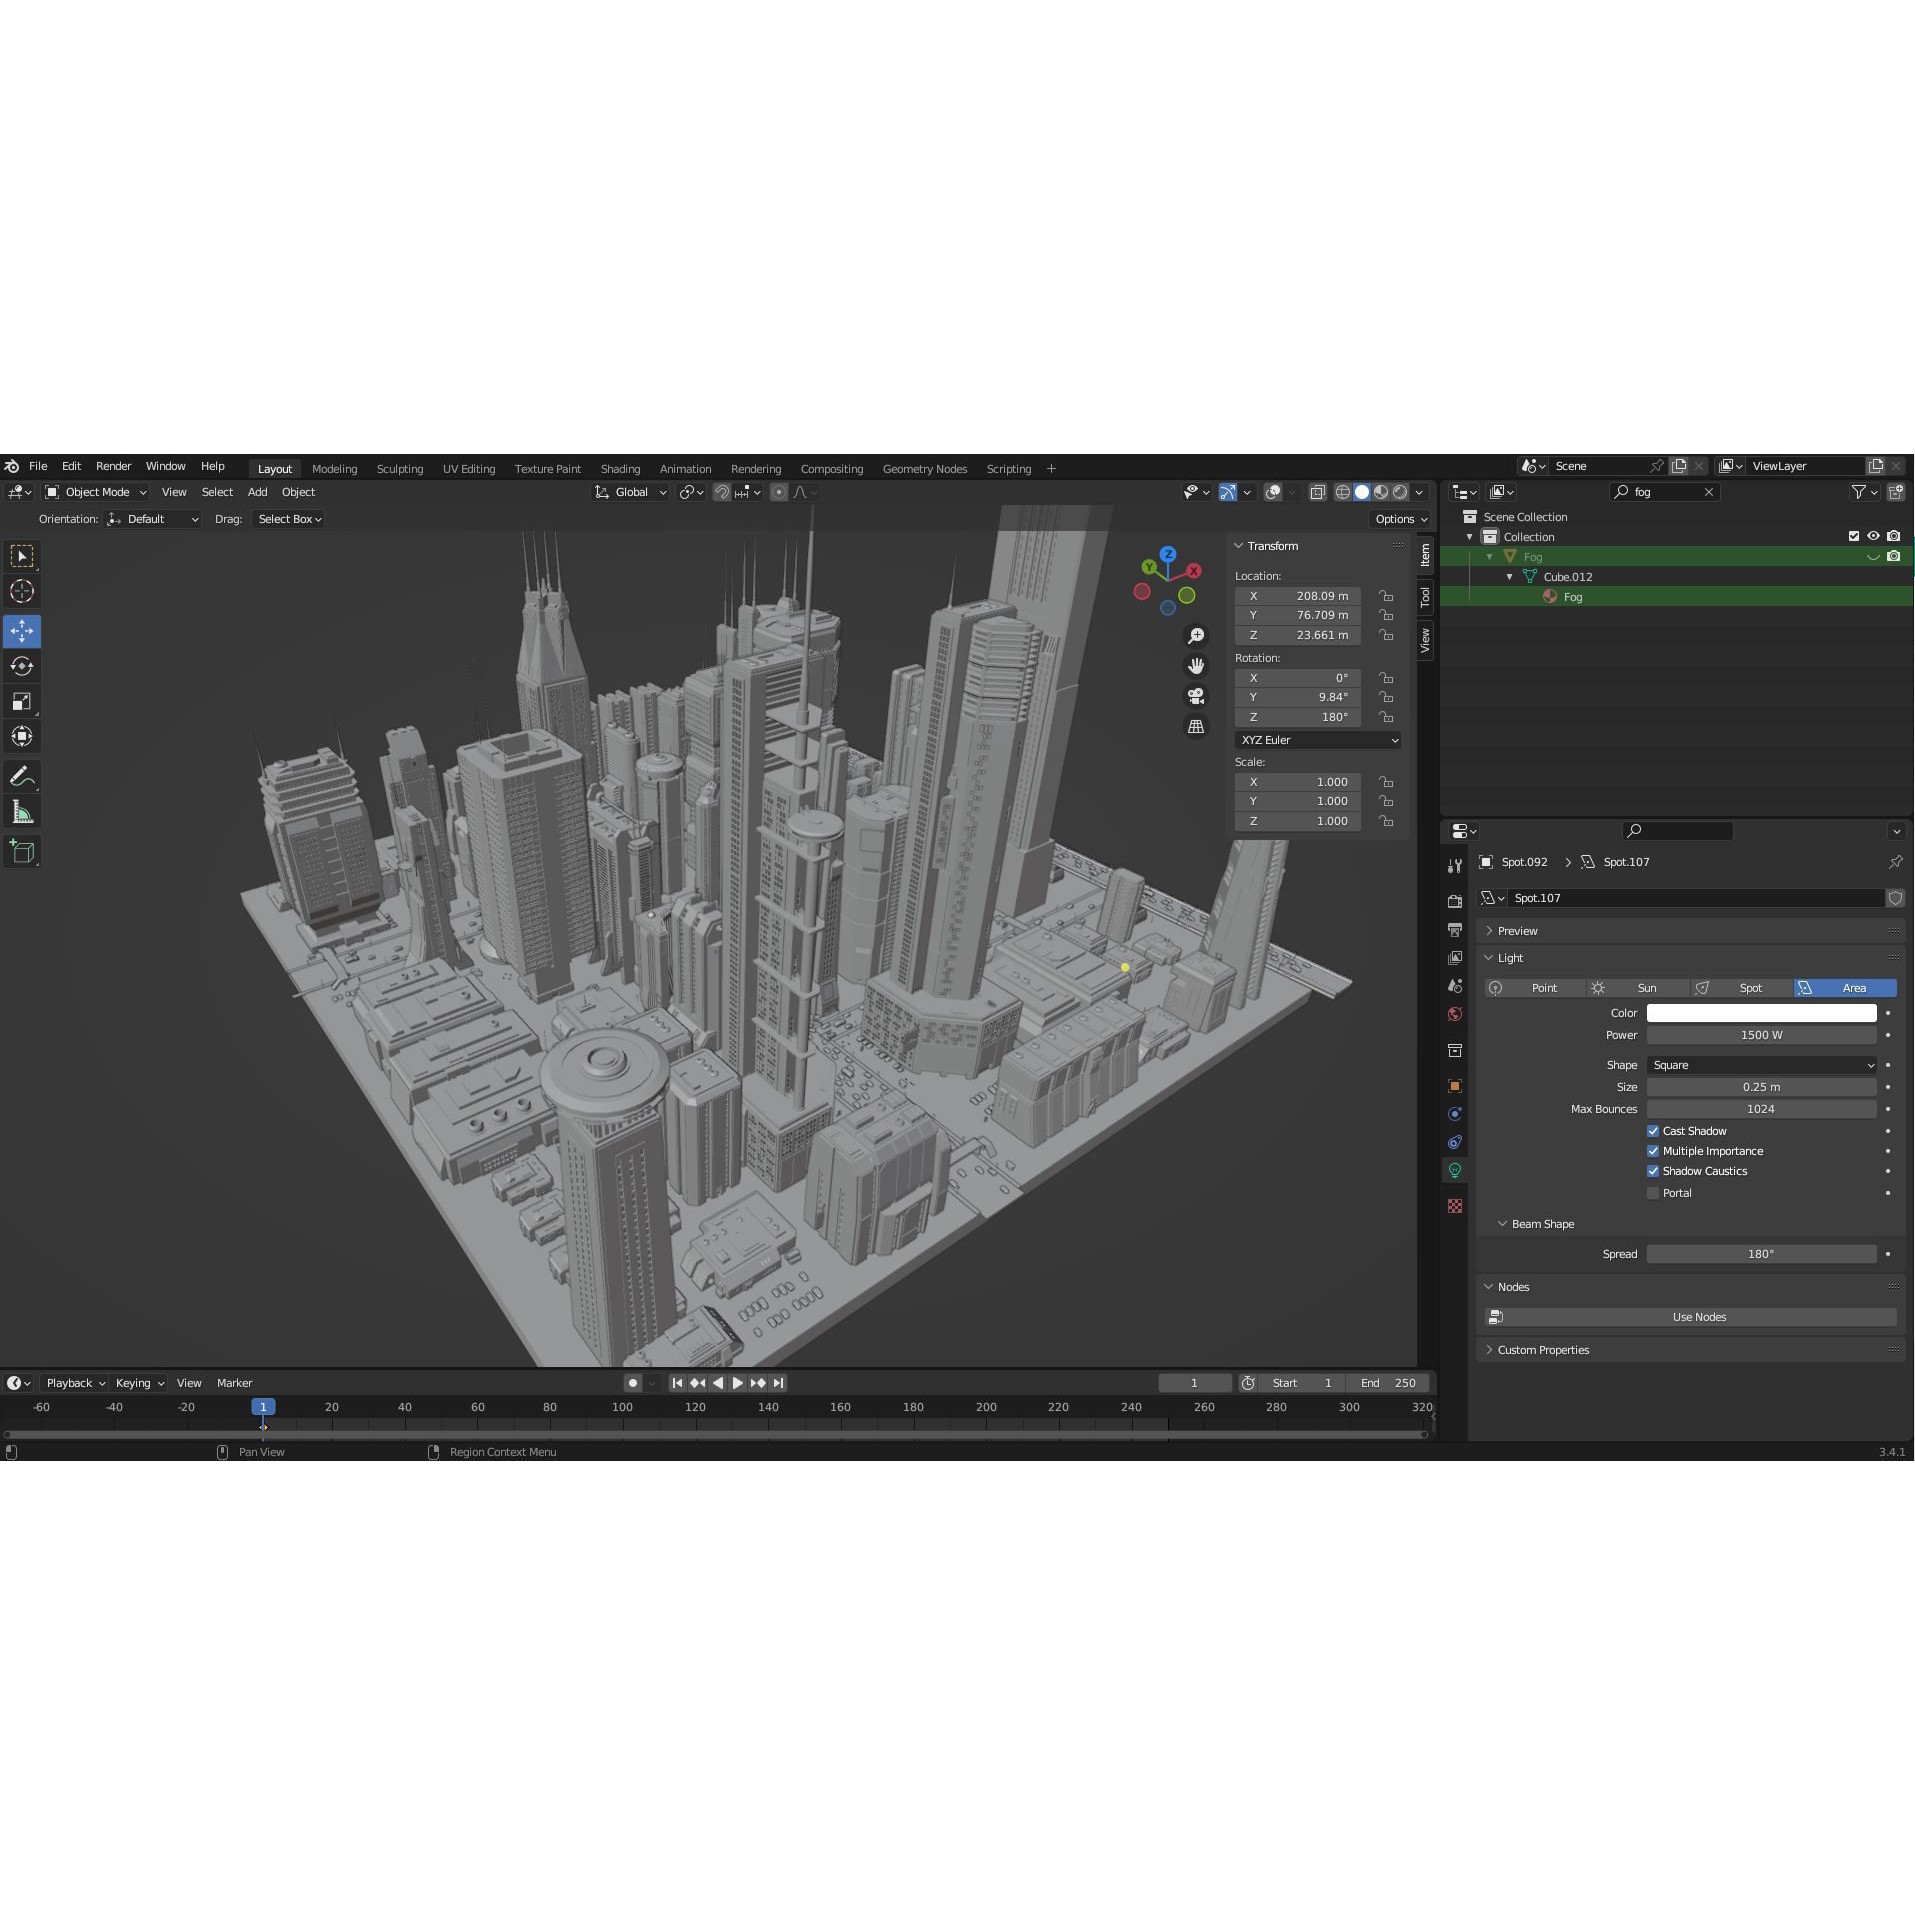Click the light Color swatch
1915x1915 pixels.
[x=1762, y=1012]
